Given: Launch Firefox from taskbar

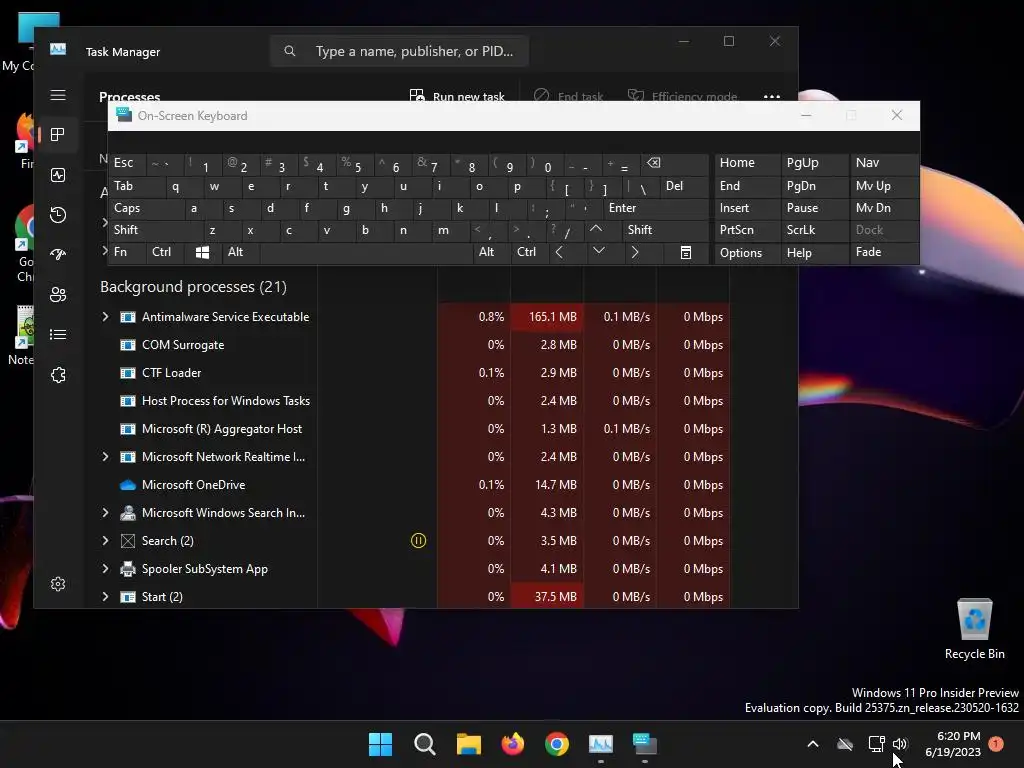Looking at the screenshot, I should (x=513, y=744).
